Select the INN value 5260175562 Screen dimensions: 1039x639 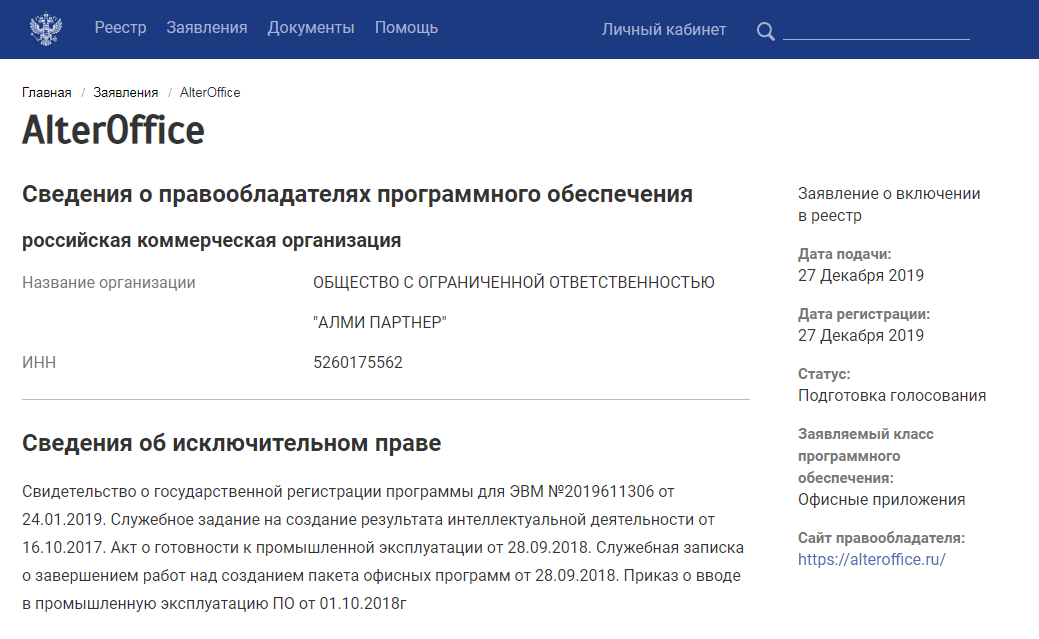pyautogui.click(x=358, y=363)
